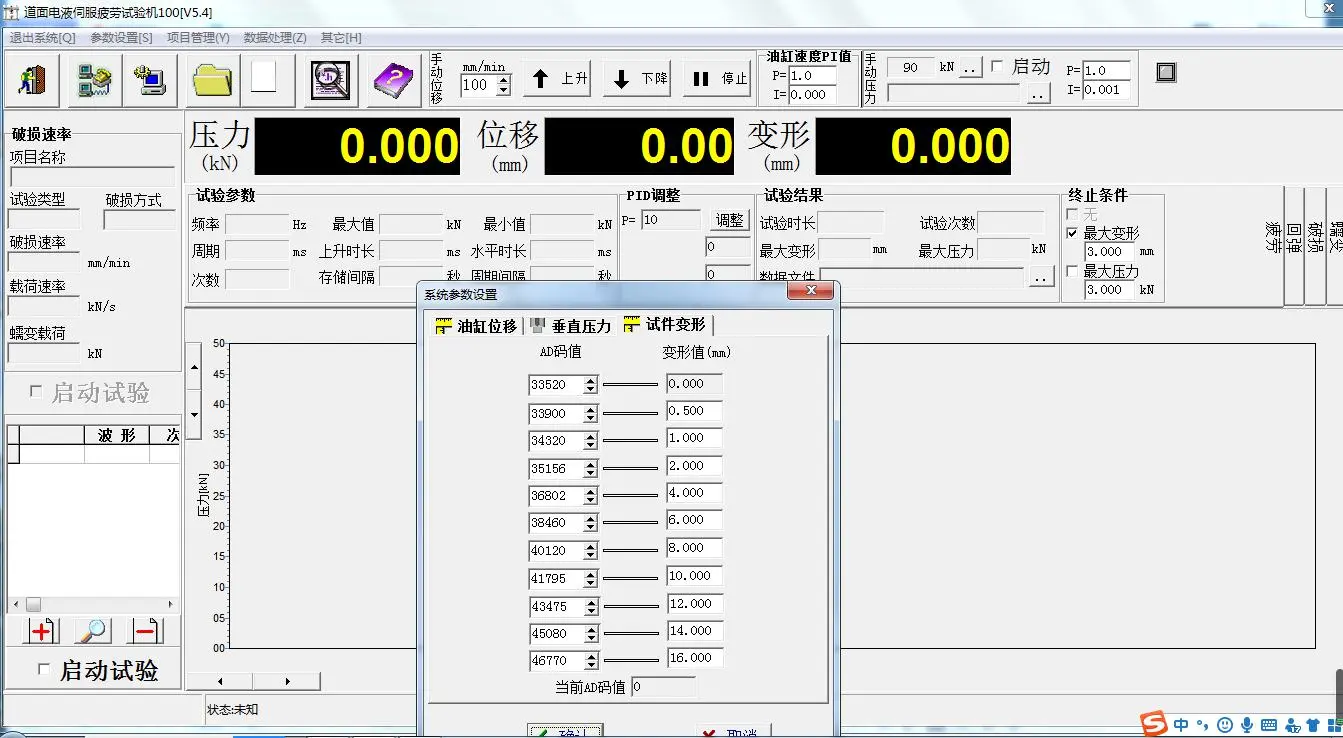Click the 最大变形 3.000 mm input field
Image resolution: width=1343 pixels, height=738 pixels.
tap(1109, 252)
